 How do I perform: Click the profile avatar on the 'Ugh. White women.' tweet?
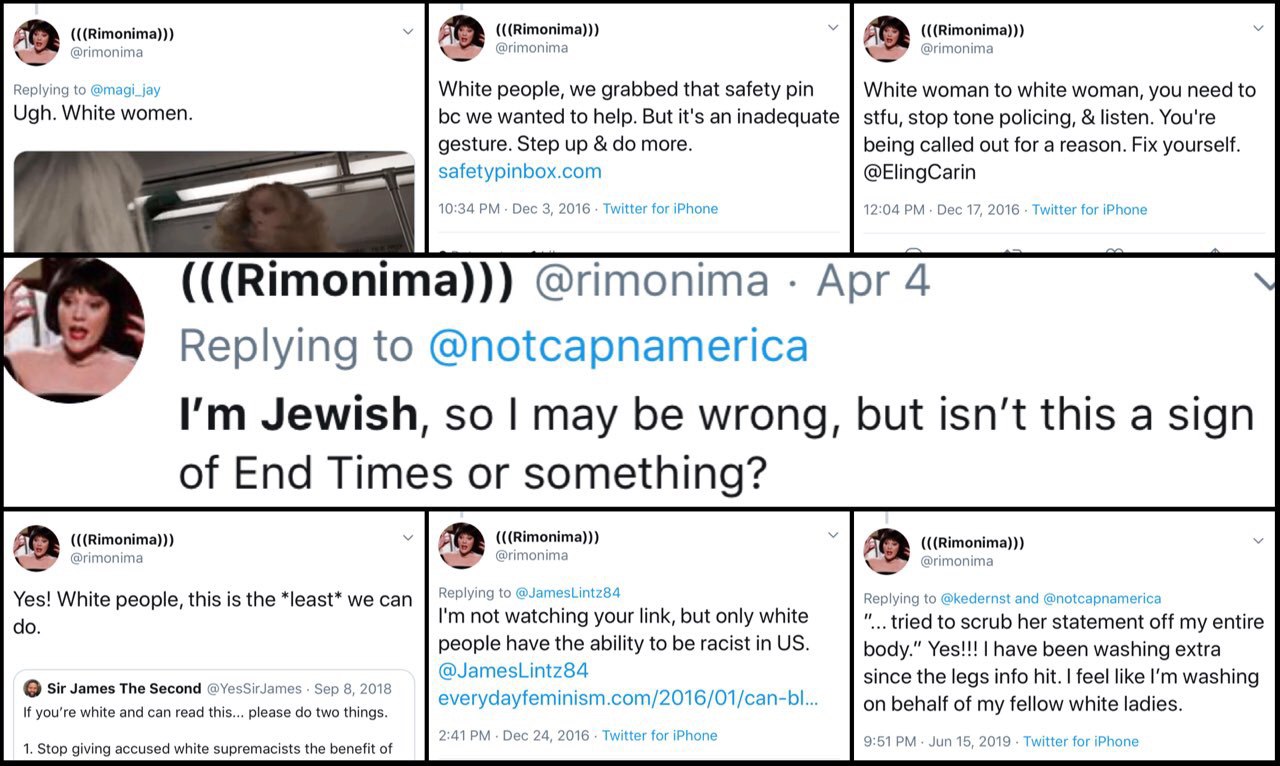click(36, 43)
